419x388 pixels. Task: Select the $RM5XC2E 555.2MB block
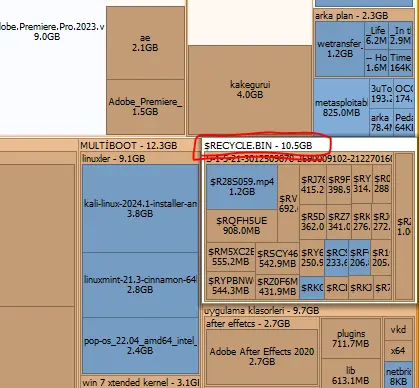pyautogui.click(x=231, y=257)
